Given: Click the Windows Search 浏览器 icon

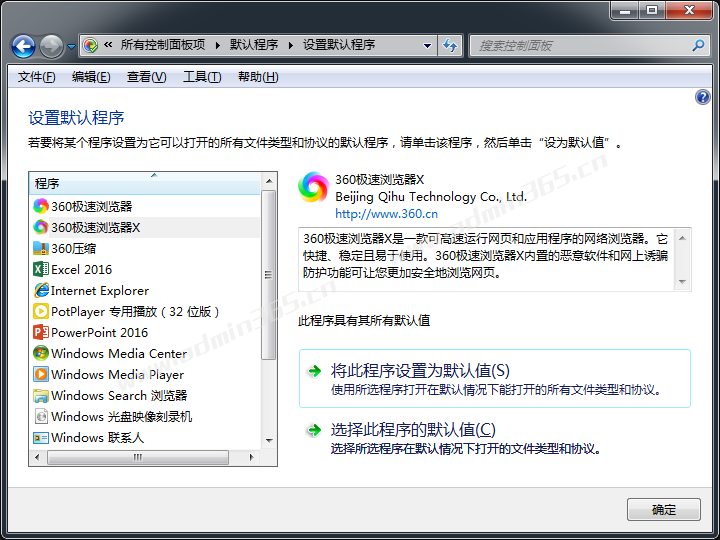Looking at the screenshot, I should click(x=41, y=395).
